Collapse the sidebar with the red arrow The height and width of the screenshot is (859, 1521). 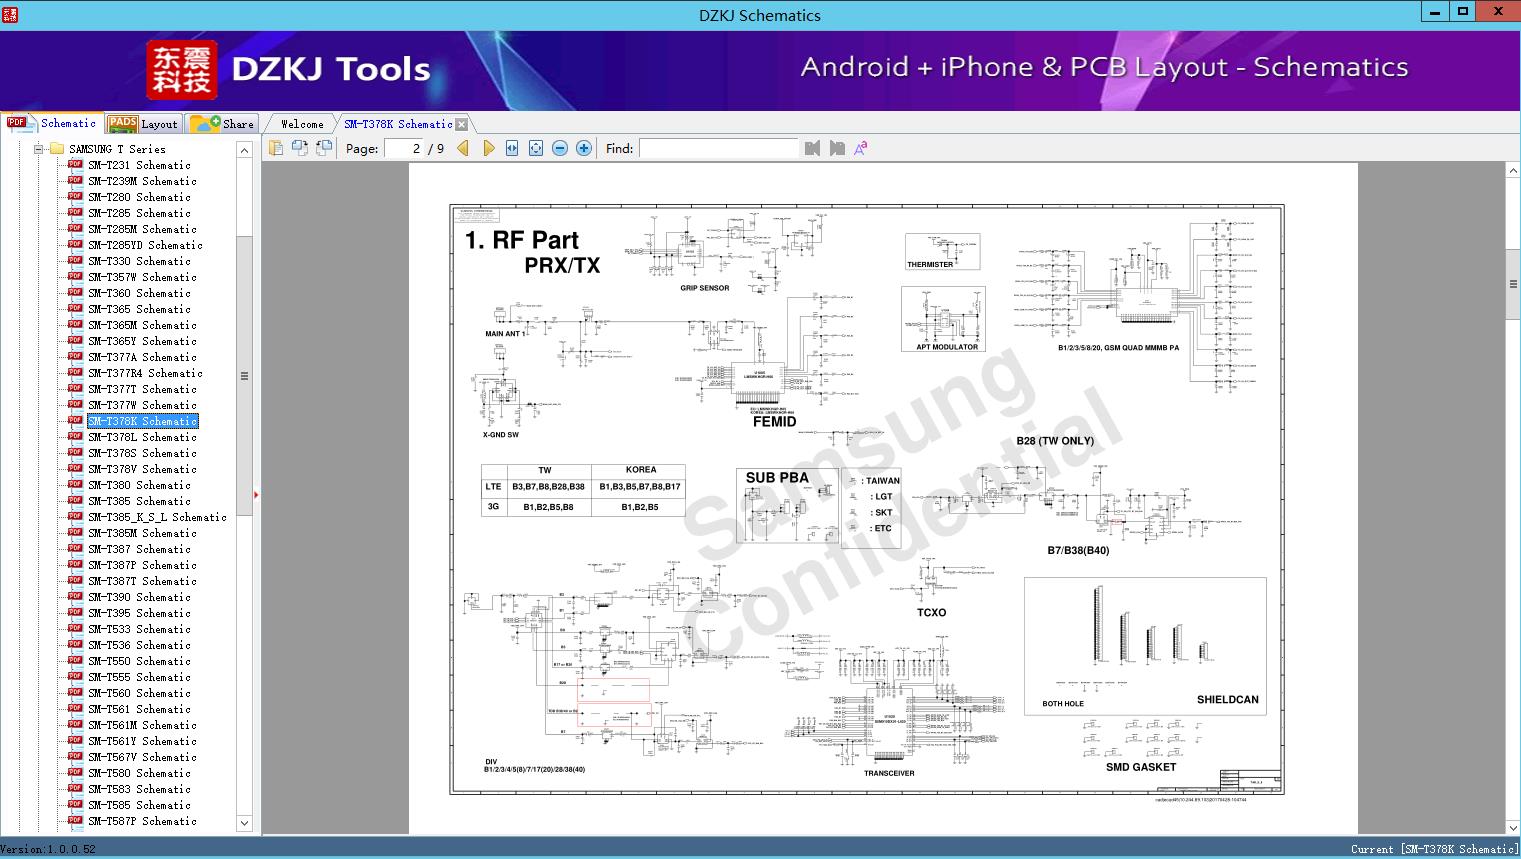tap(256, 495)
